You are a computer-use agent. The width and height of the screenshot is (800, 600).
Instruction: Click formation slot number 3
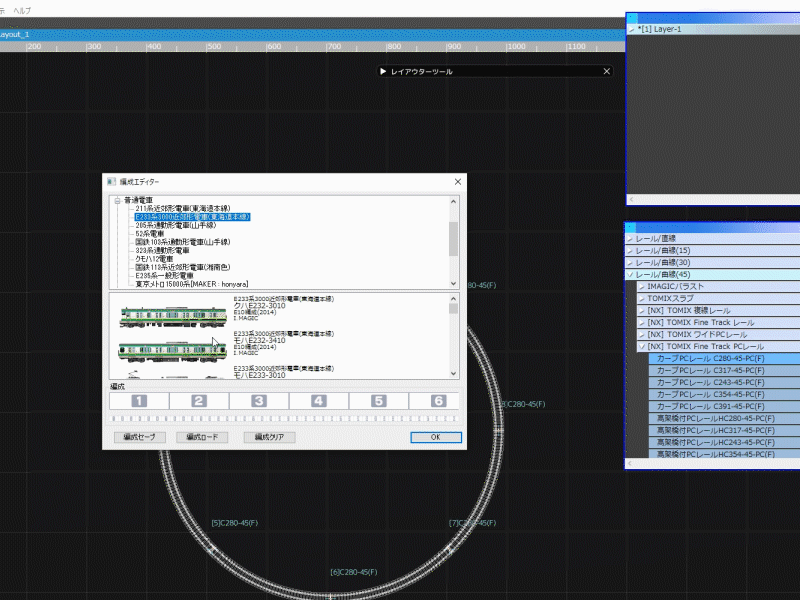tap(259, 401)
